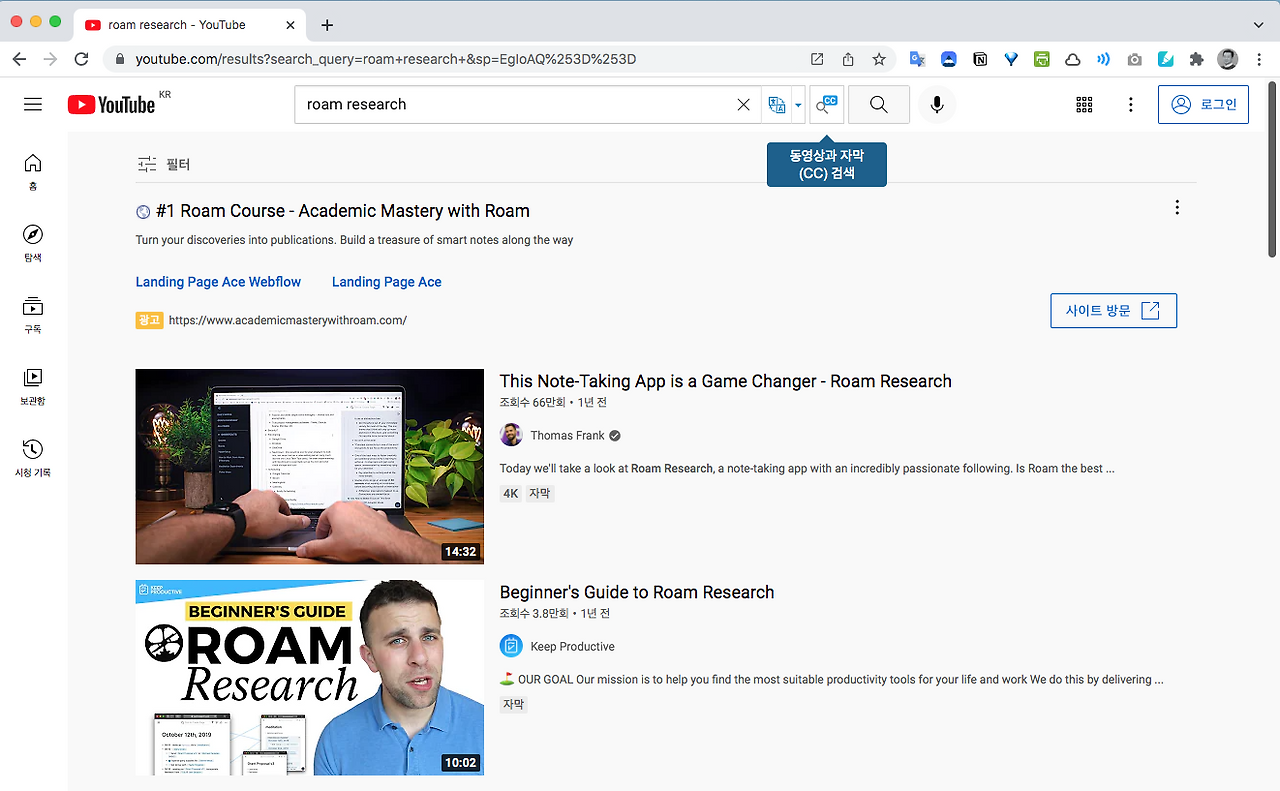Click the Thomas Frank channel avatar
1280x791 pixels.
(511, 435)
